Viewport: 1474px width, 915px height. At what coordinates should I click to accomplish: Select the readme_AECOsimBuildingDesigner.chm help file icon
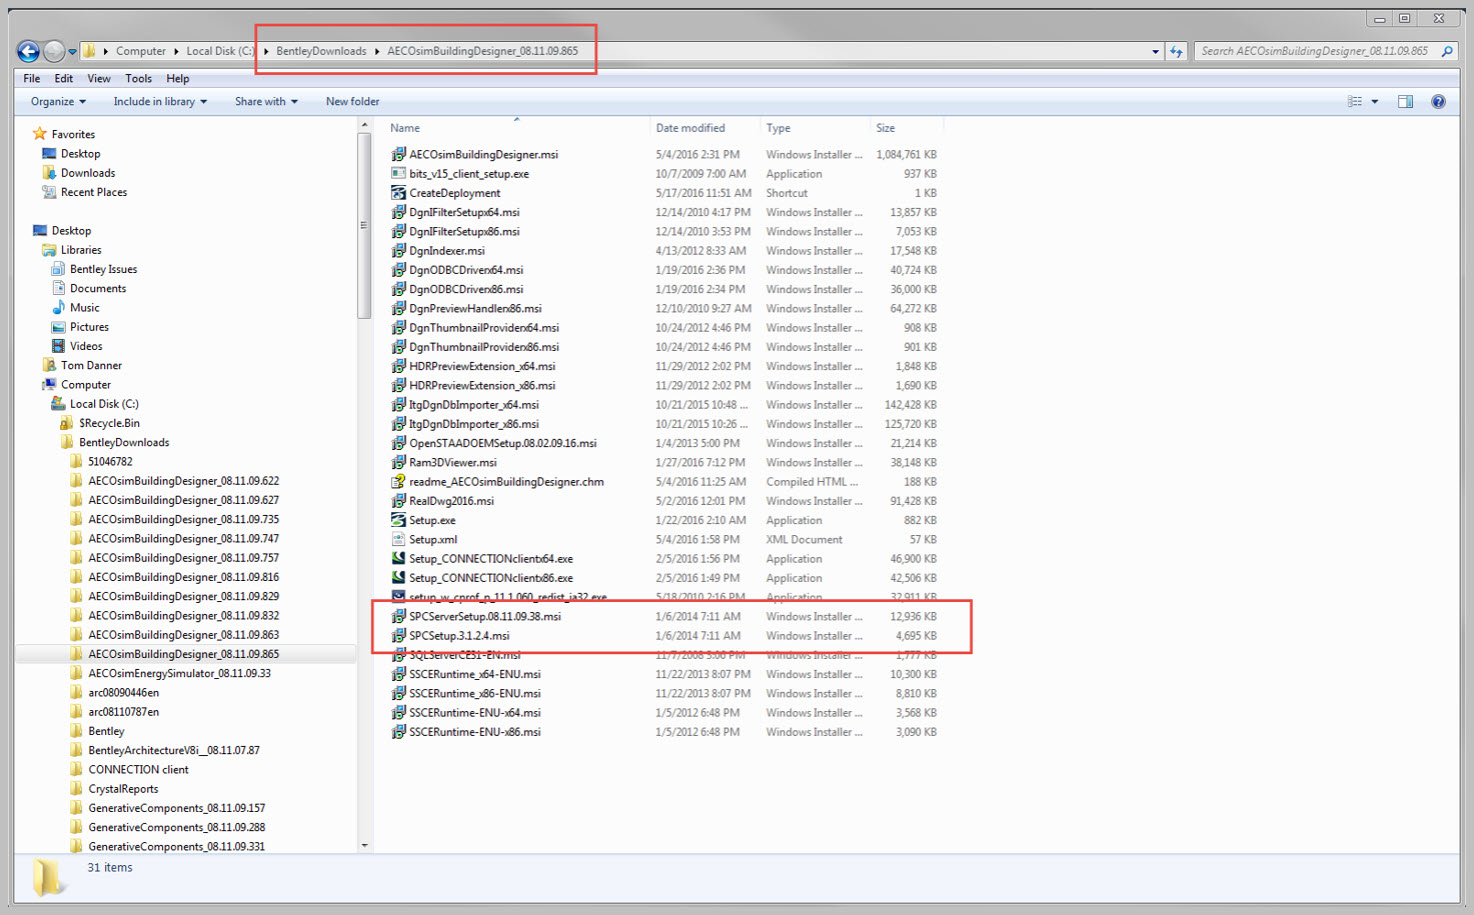click(x=398, y=481)
